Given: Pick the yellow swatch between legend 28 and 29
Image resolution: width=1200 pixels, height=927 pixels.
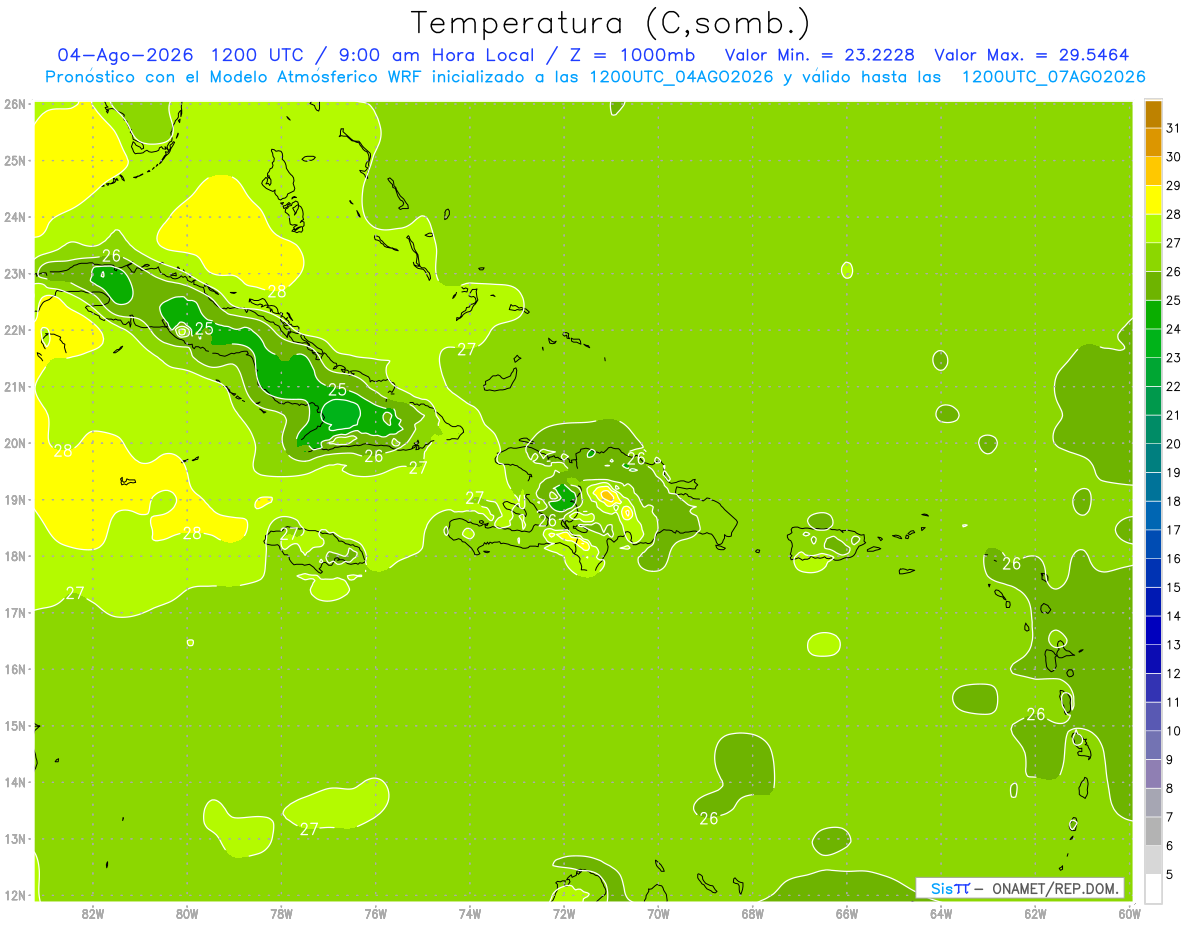Looking at the screenshot, I should coord(1153,200).
